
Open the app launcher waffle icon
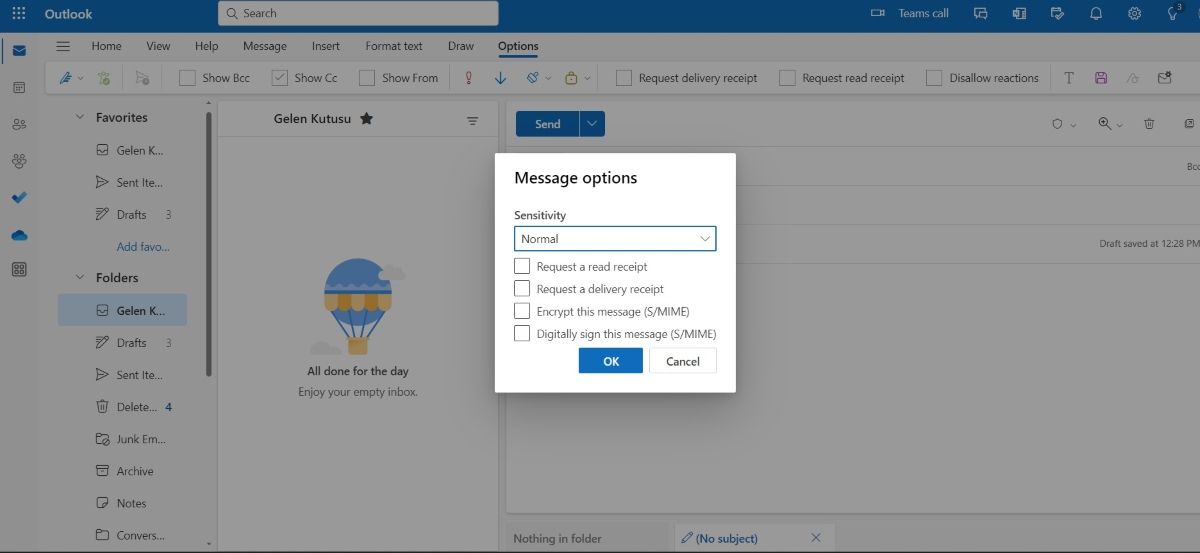[19, 14]
